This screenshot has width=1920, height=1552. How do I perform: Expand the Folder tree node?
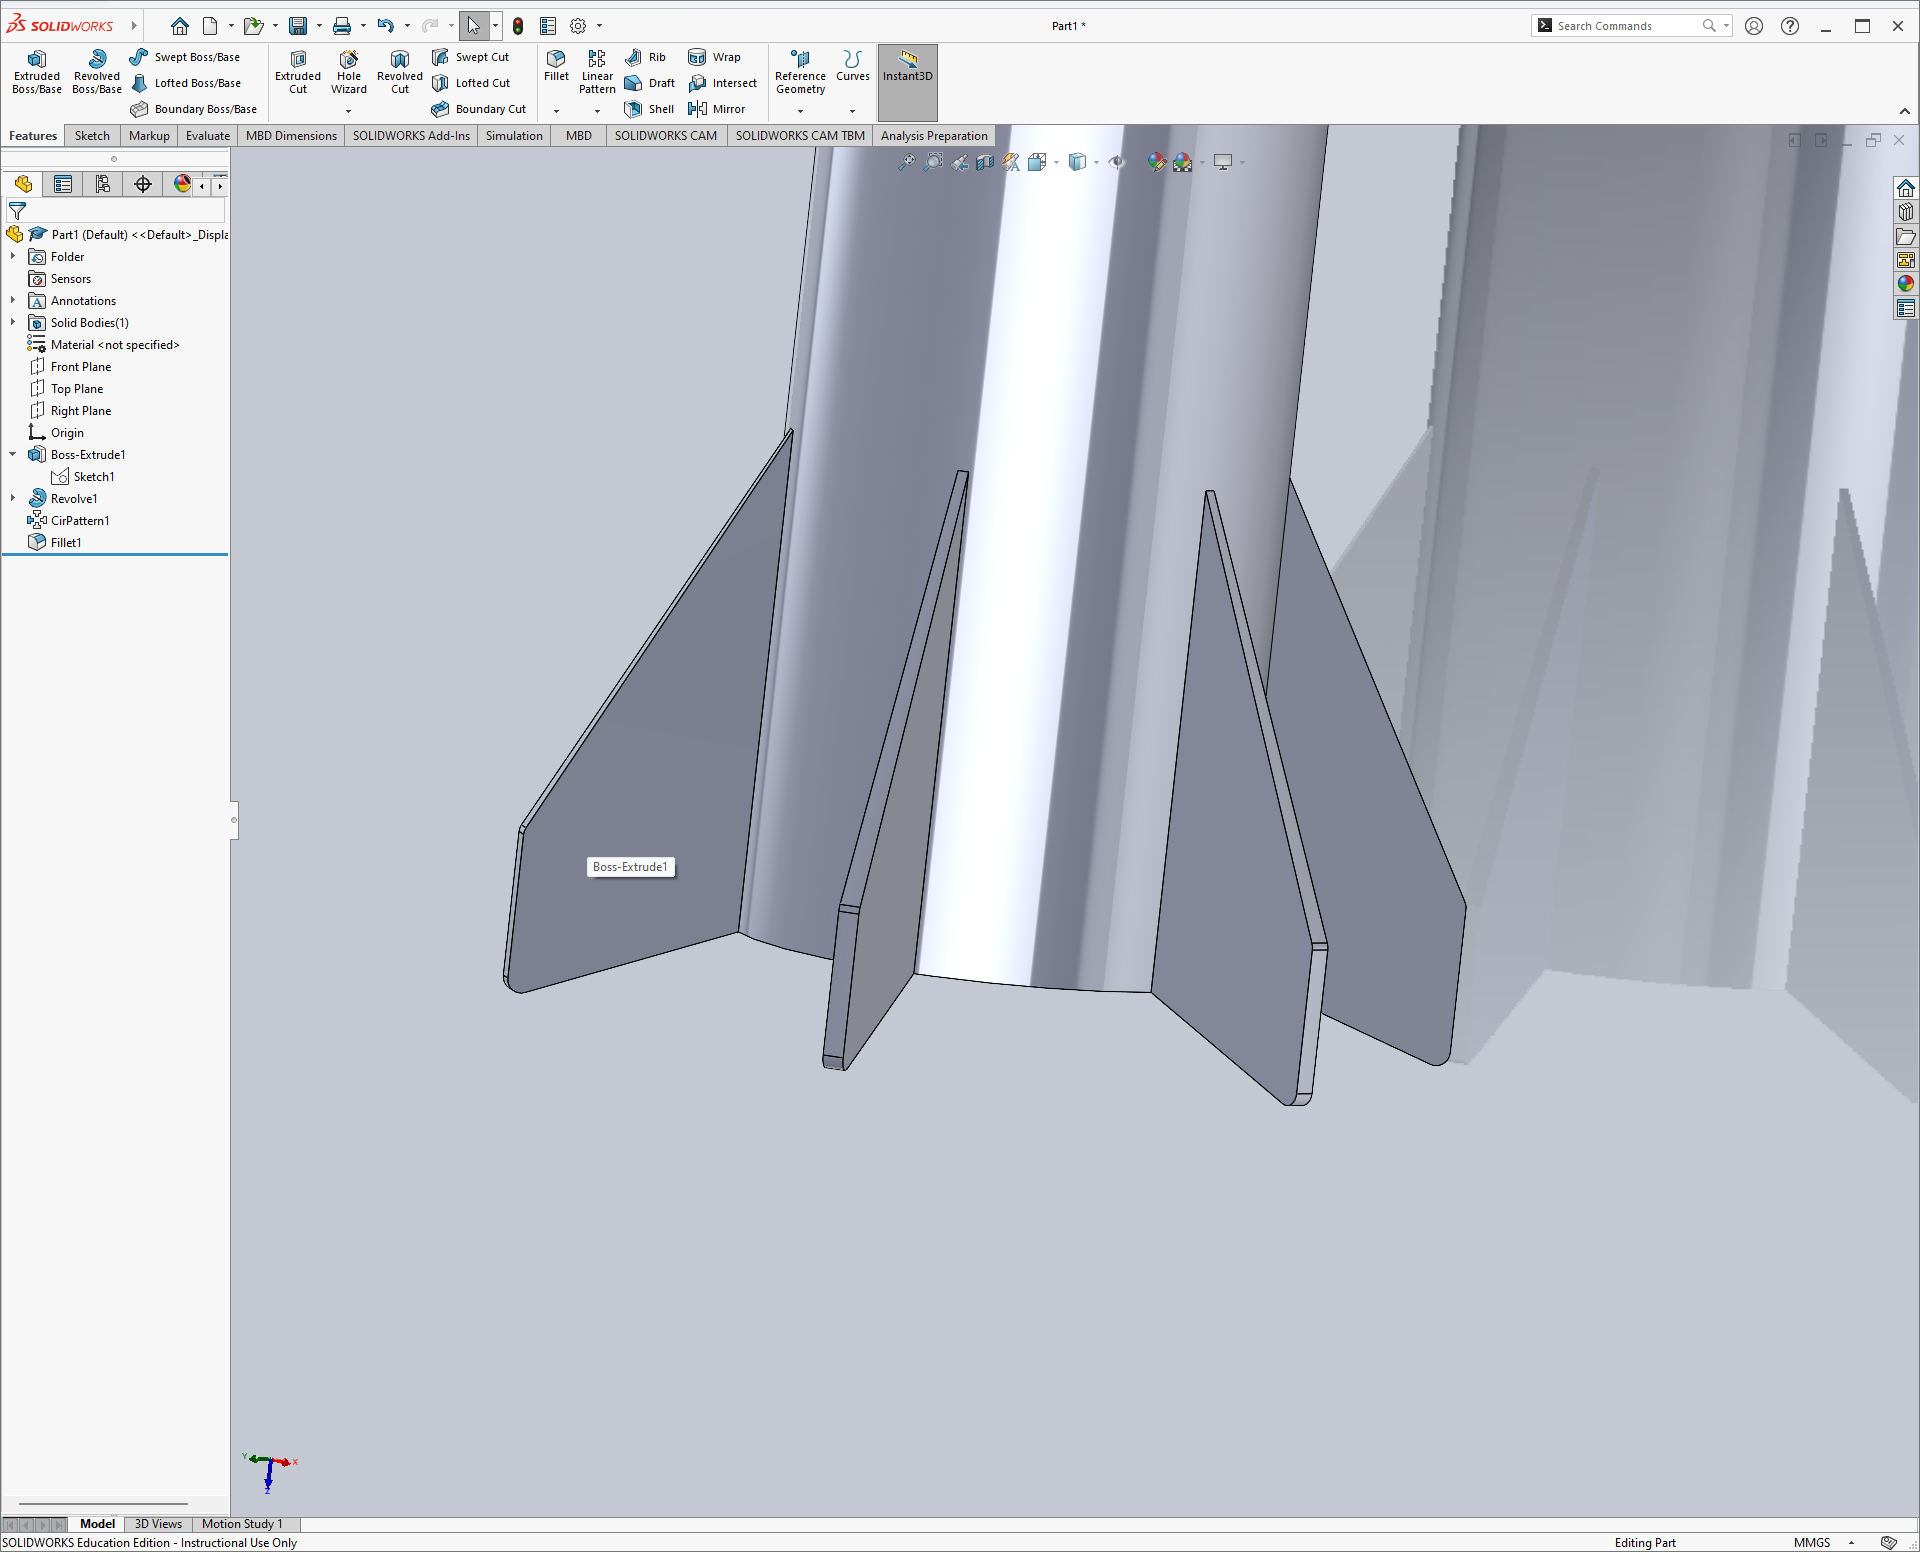pyautogui.click(x=13, y=257)
